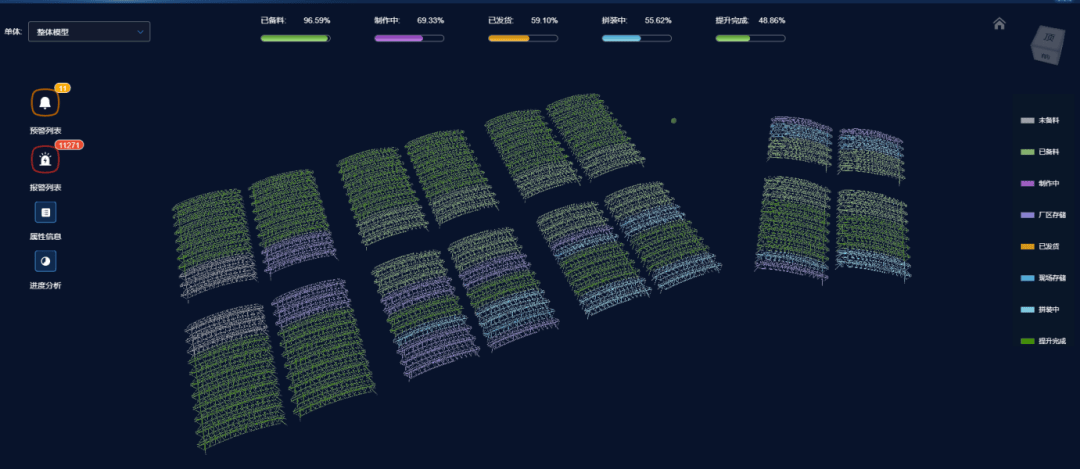The image size is (1080, 469).
Task: Toggle 未备料 gray legend item
Action: click(x=1043, y=121)
